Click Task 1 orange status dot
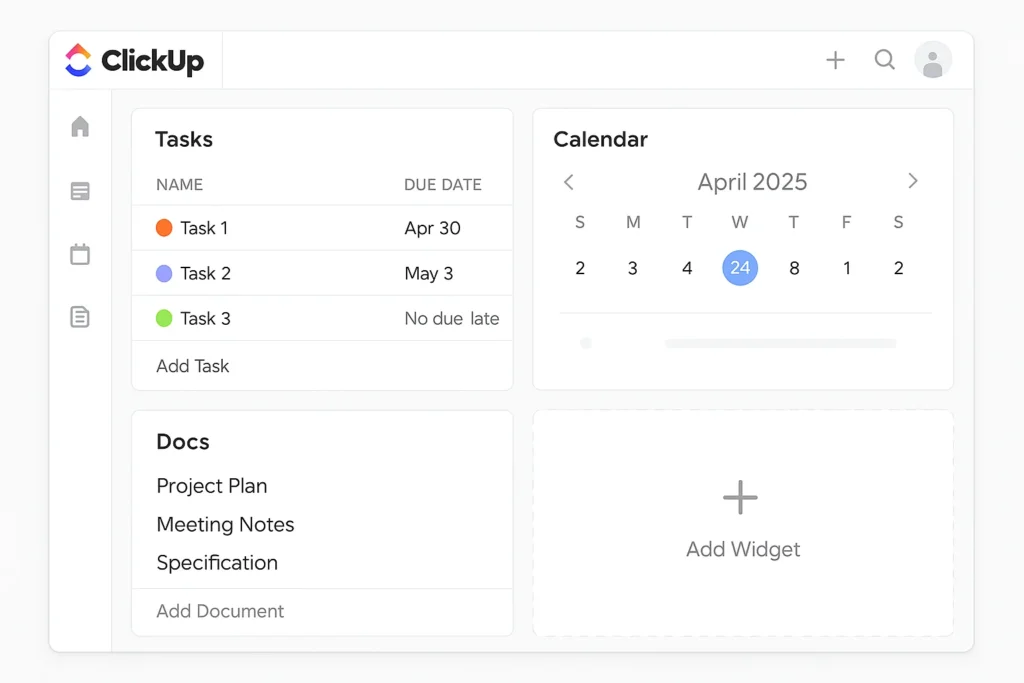Screen dimensions: 1024x683 click(x=165, y=228)
